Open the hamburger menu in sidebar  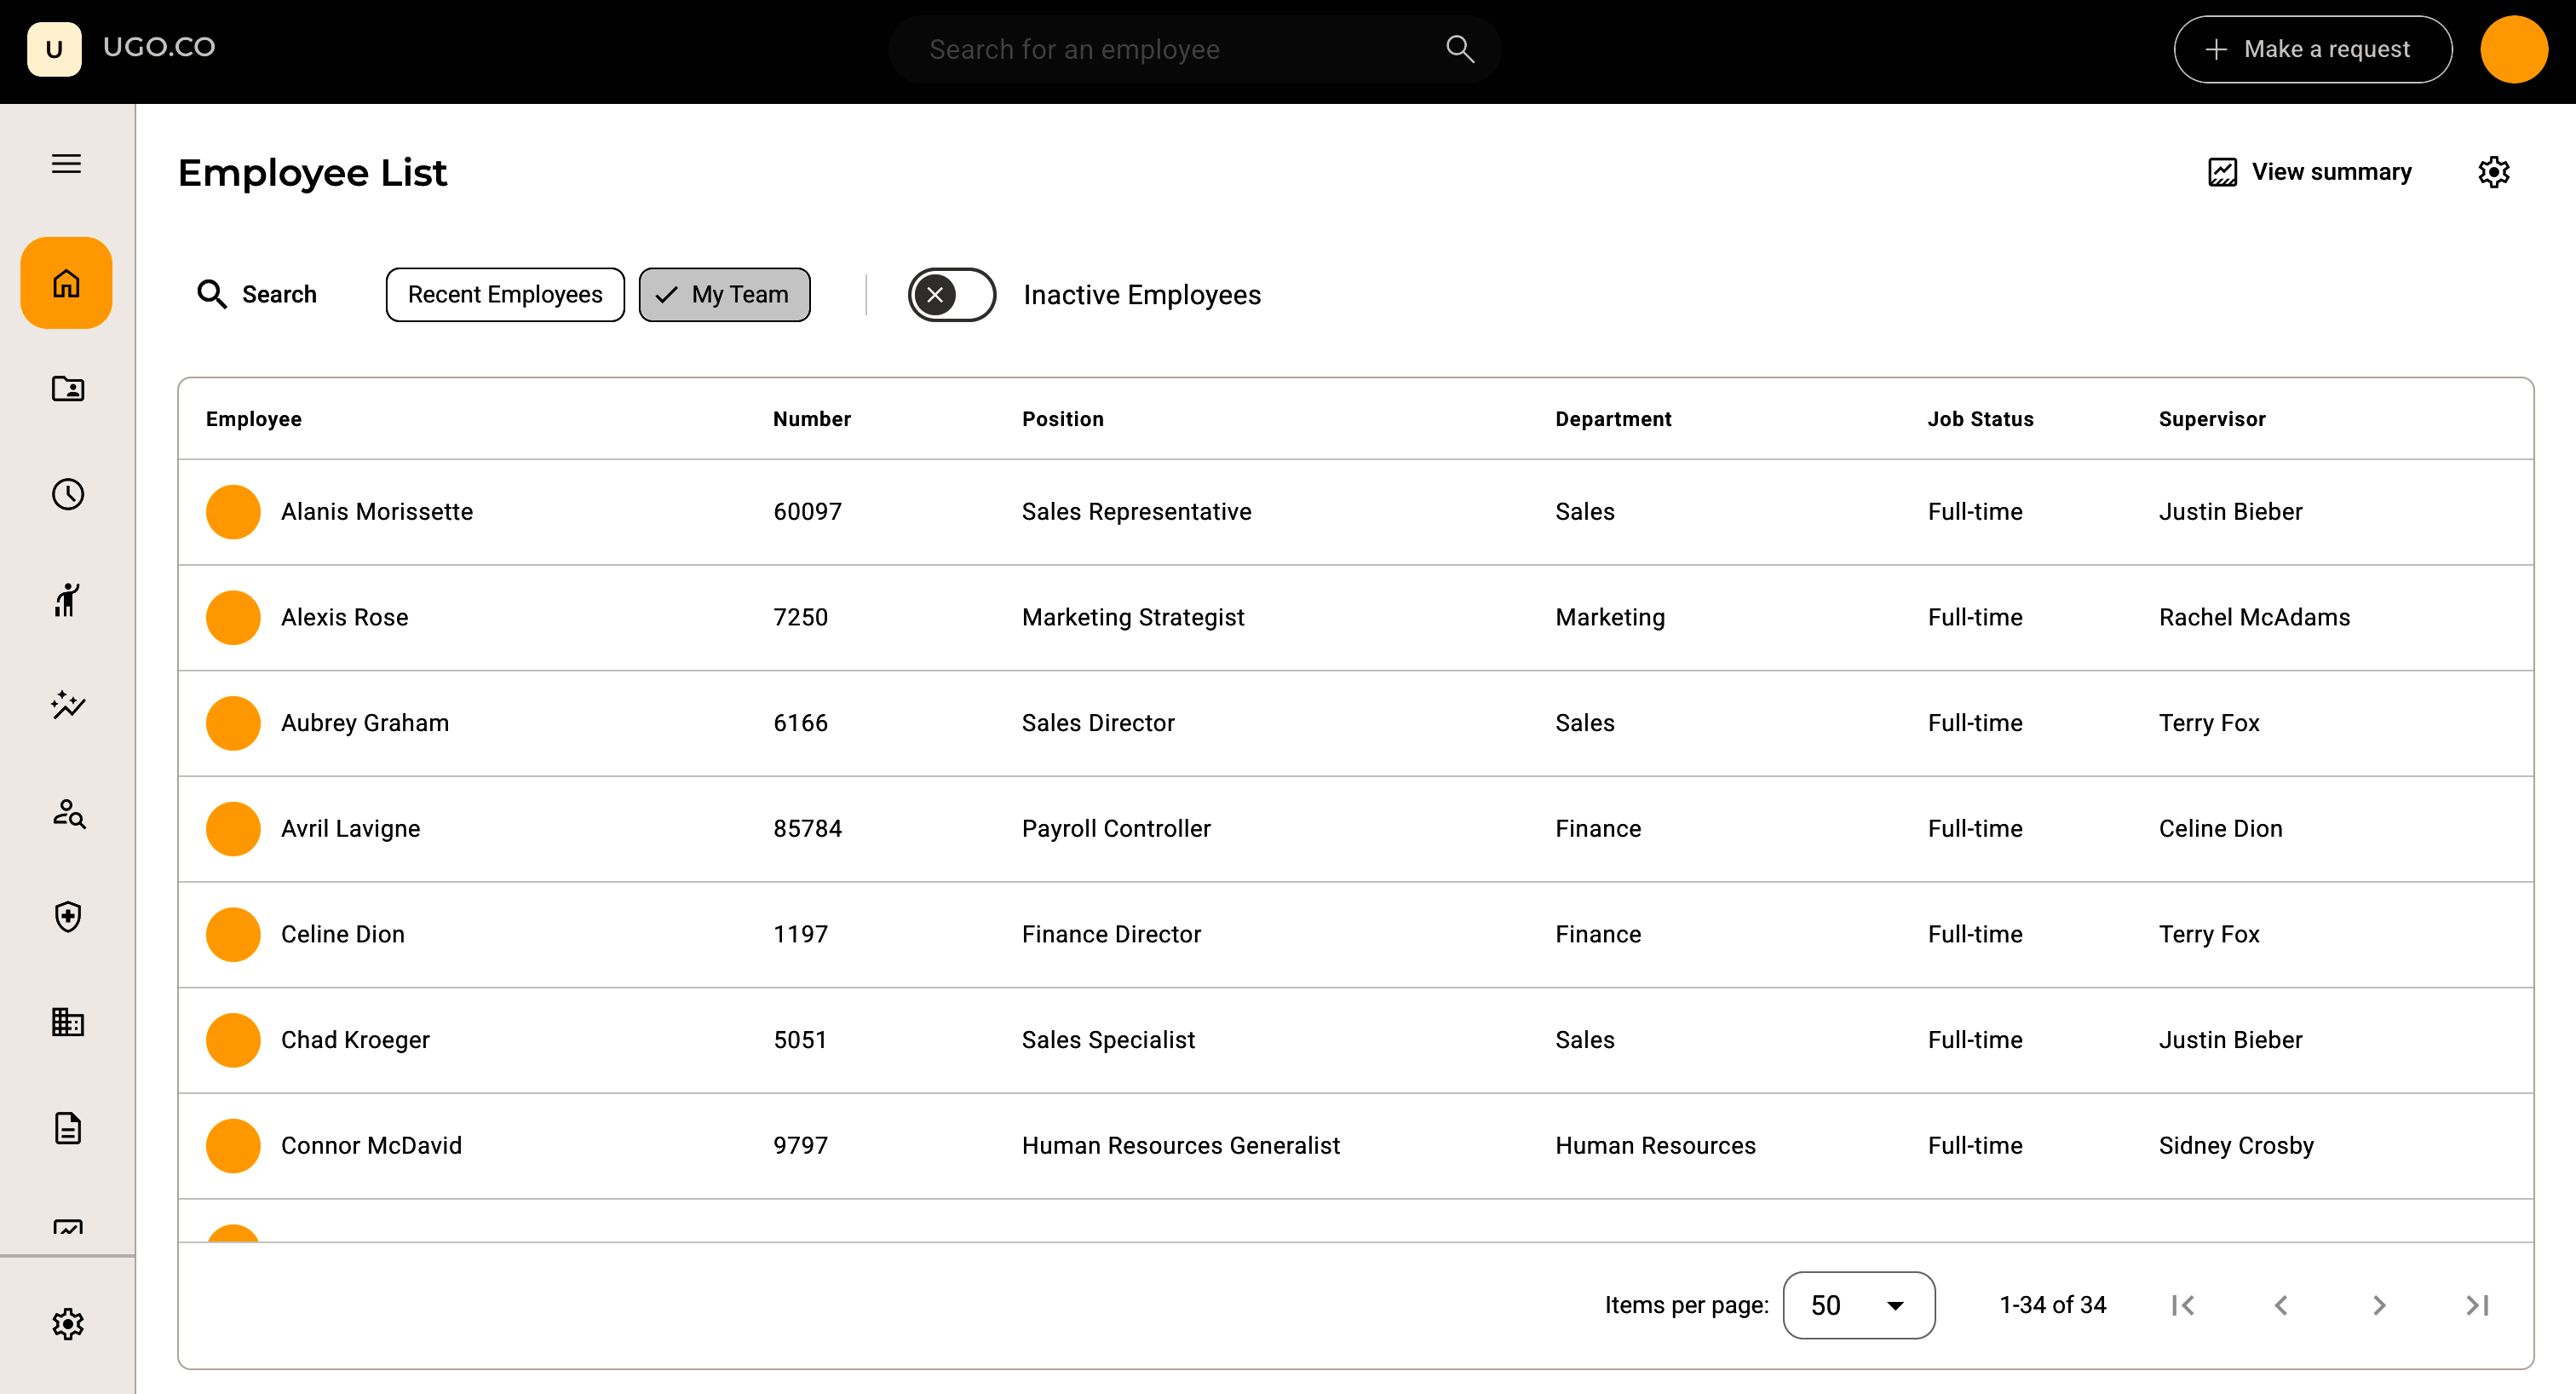tap(66, 164)
